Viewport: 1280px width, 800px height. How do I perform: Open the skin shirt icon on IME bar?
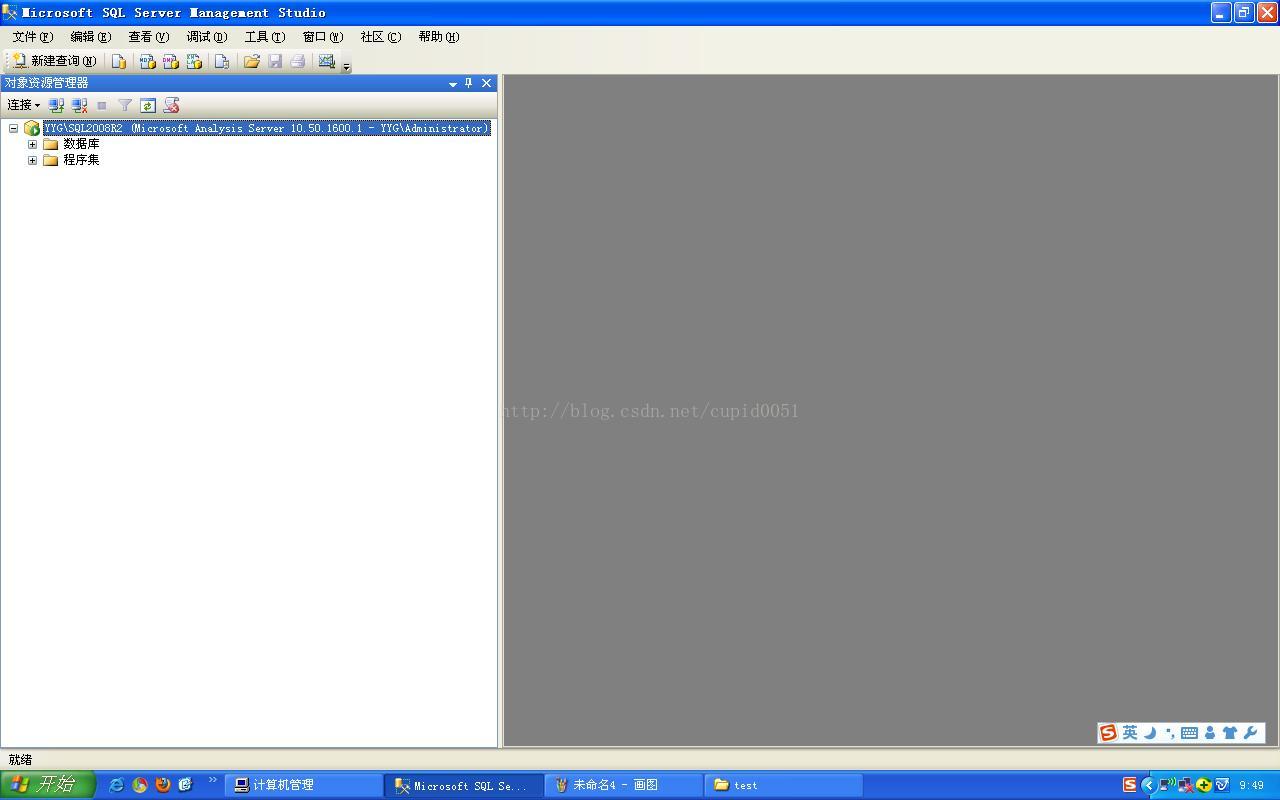pyautogui.click(x=1230, y=733)
